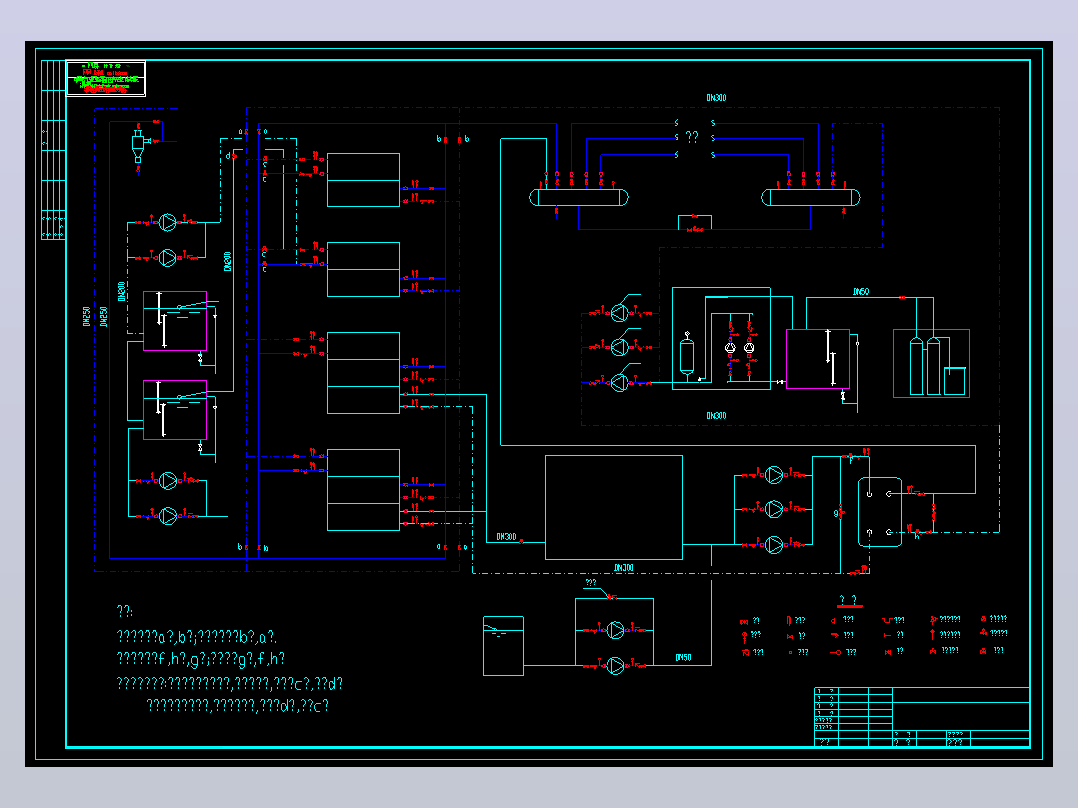Click the top pump of the three pumps feeding the heat exchanger
Screen dimensions: 1078x808
(774, 474)
